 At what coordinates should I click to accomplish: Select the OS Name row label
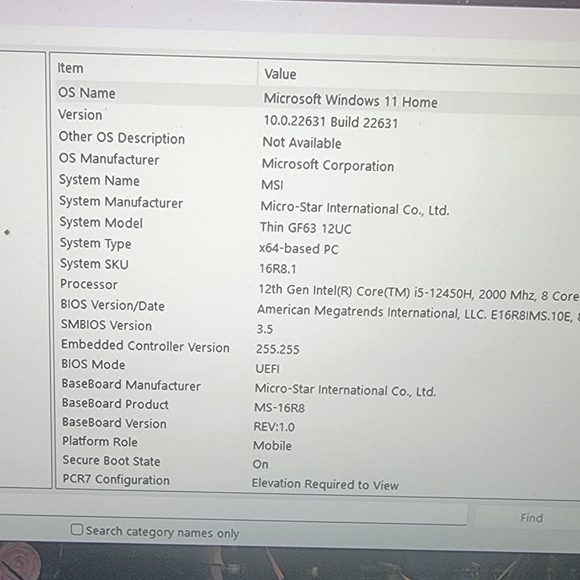(87, 92)
